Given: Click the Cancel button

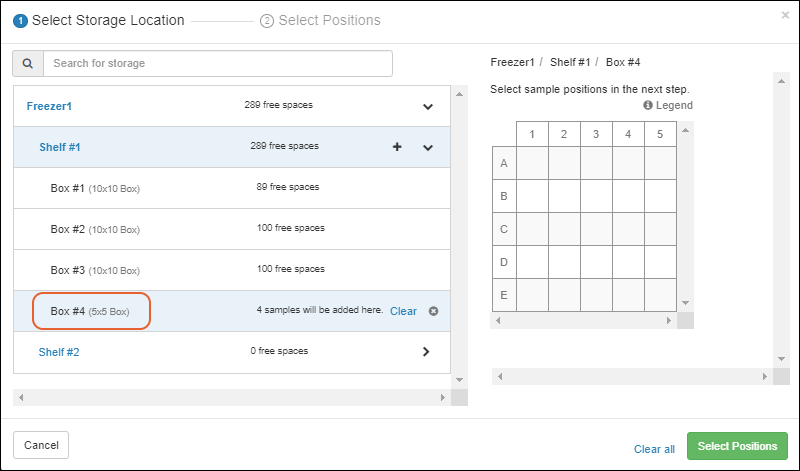Looking at the screenshot, I should 41,445.
